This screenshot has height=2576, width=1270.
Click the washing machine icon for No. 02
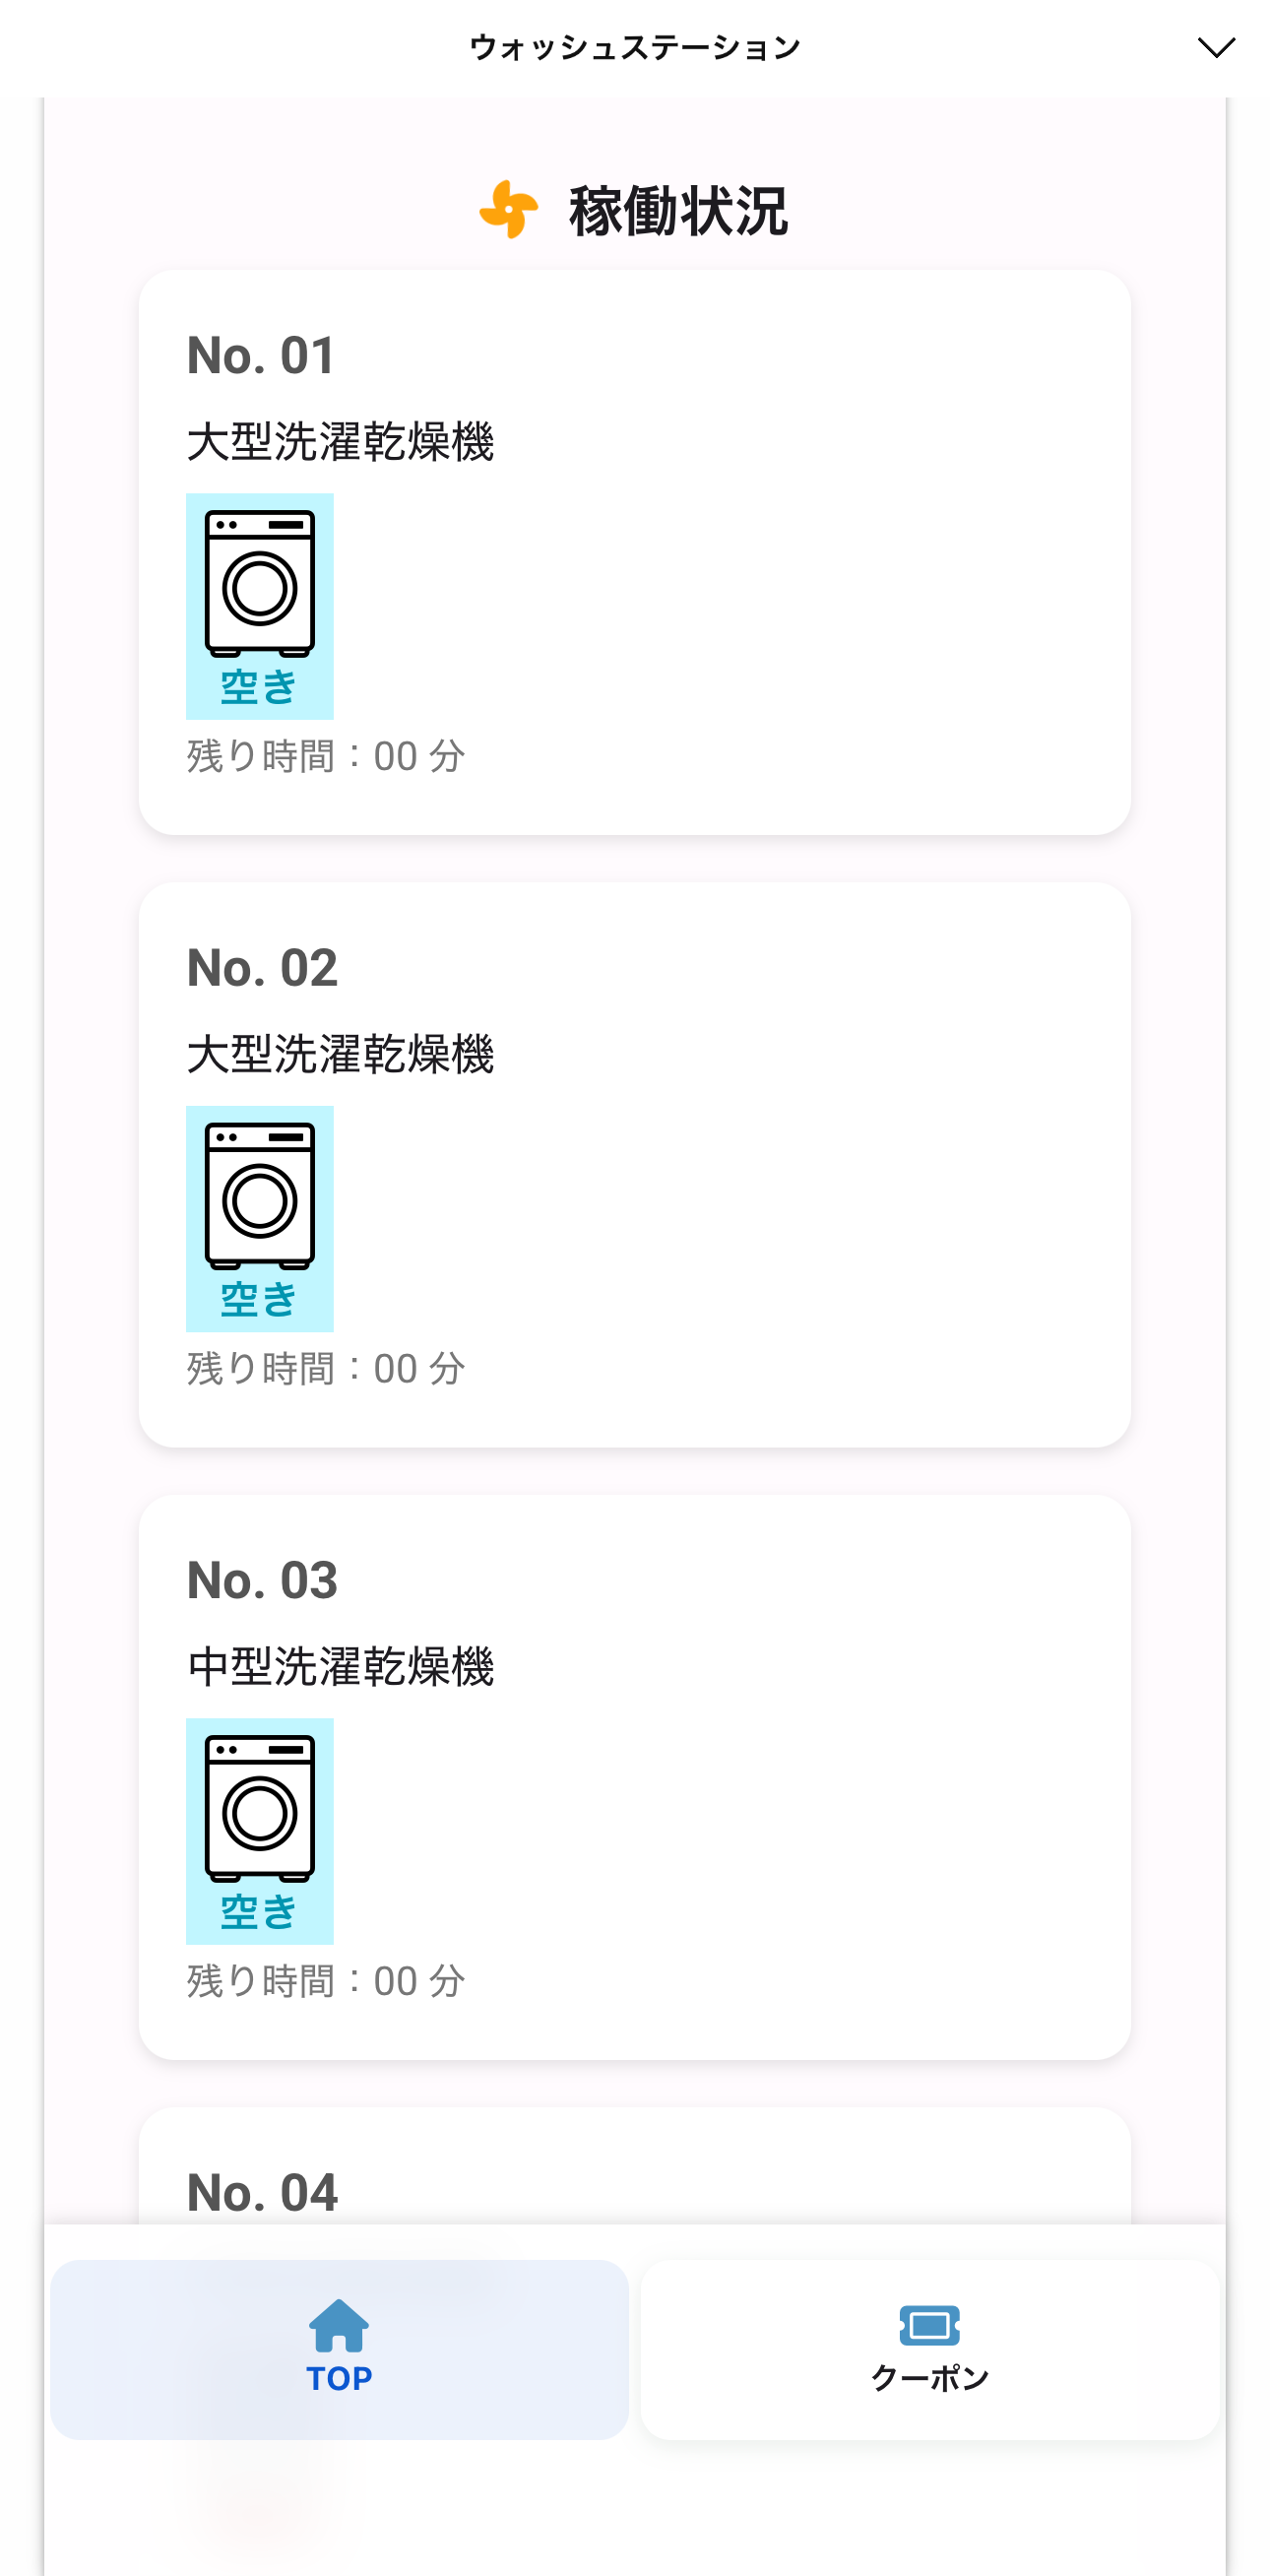click(x=260, y=1195)
